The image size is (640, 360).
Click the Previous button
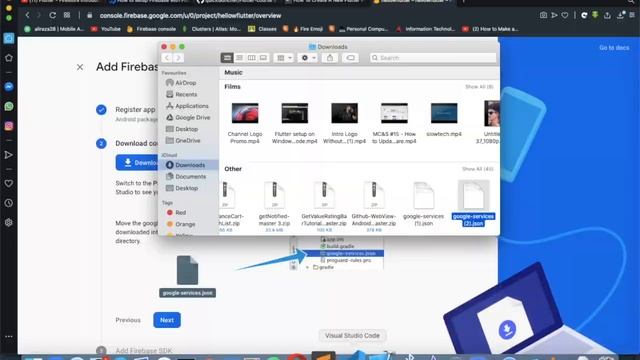point(128,320)
